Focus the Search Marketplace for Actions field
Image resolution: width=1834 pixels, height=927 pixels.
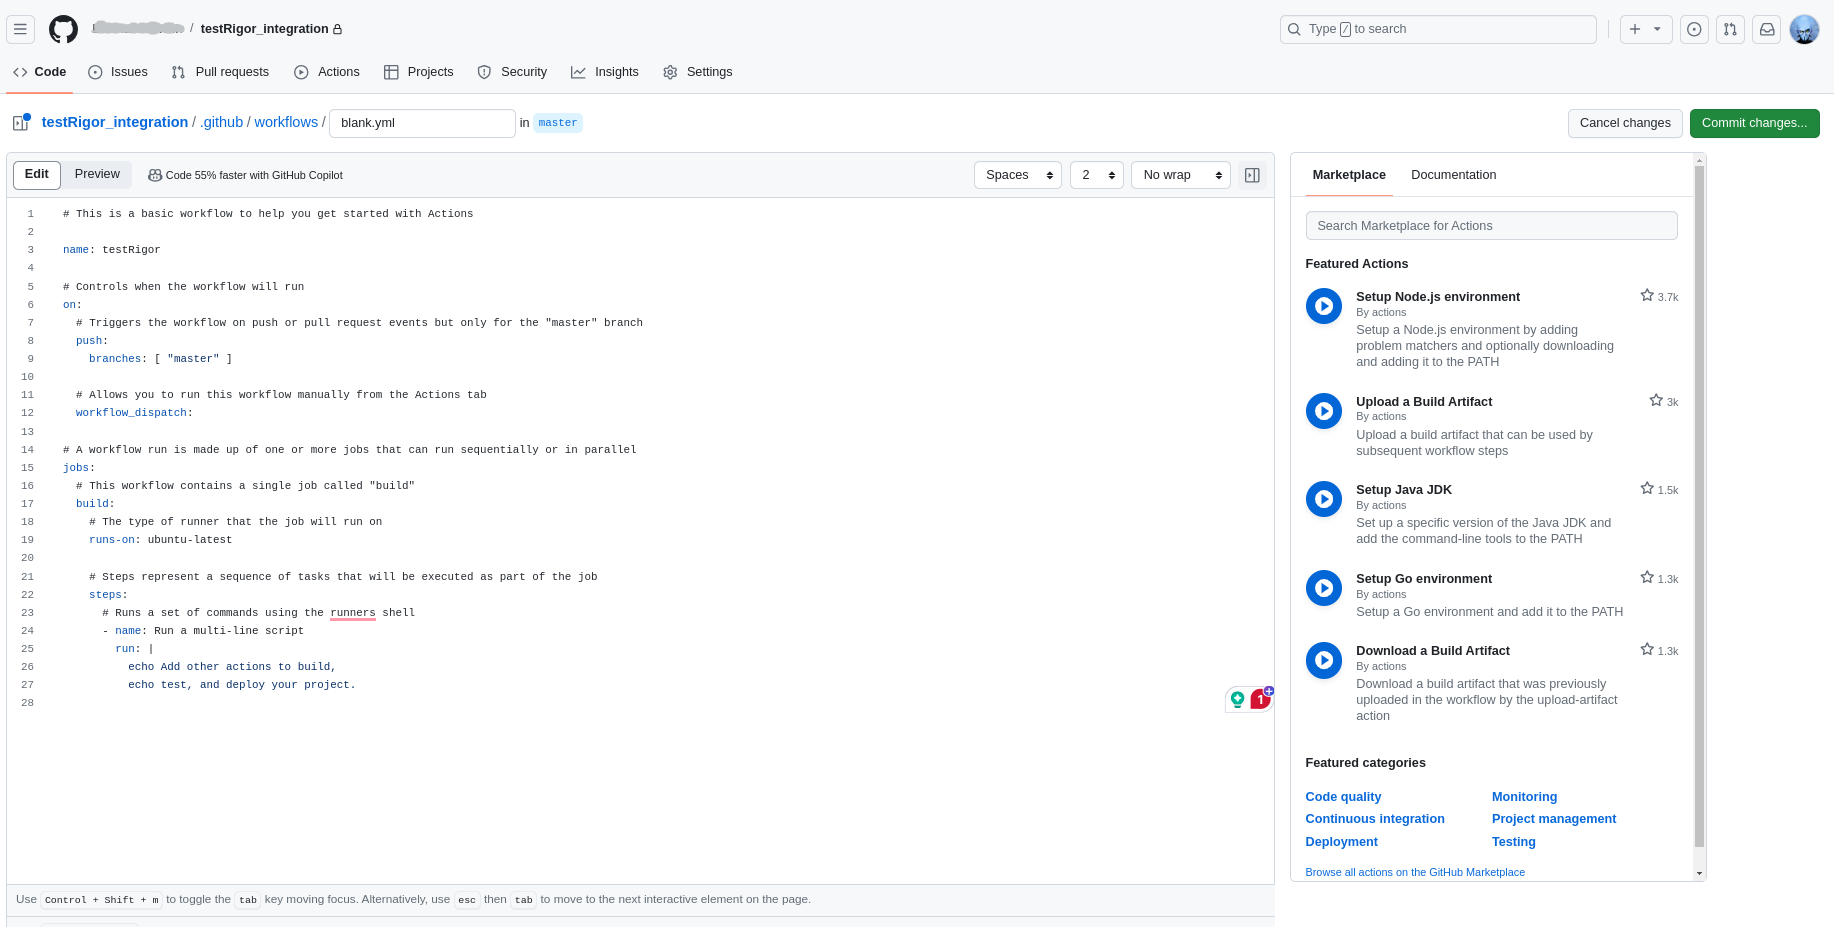pyautogui.click(x=1491, y=226)
